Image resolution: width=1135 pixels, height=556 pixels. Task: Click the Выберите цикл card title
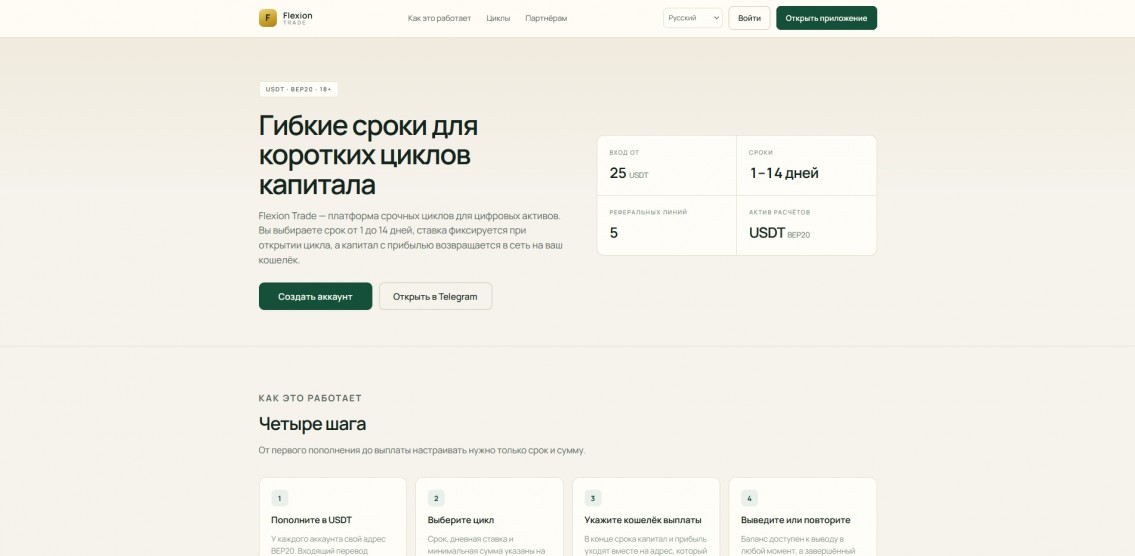[x=460, y=520]
